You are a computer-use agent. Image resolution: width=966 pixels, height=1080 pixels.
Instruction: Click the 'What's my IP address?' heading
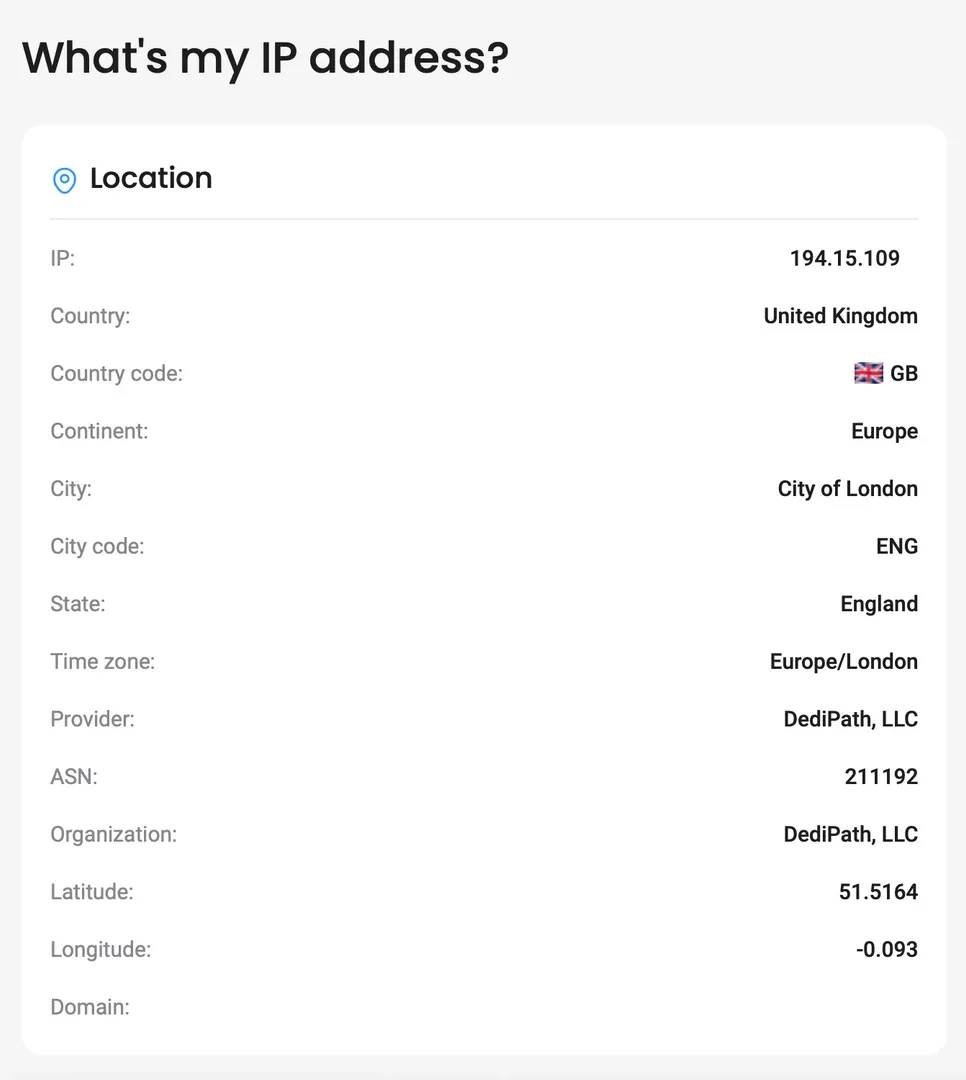pos(265,58)
